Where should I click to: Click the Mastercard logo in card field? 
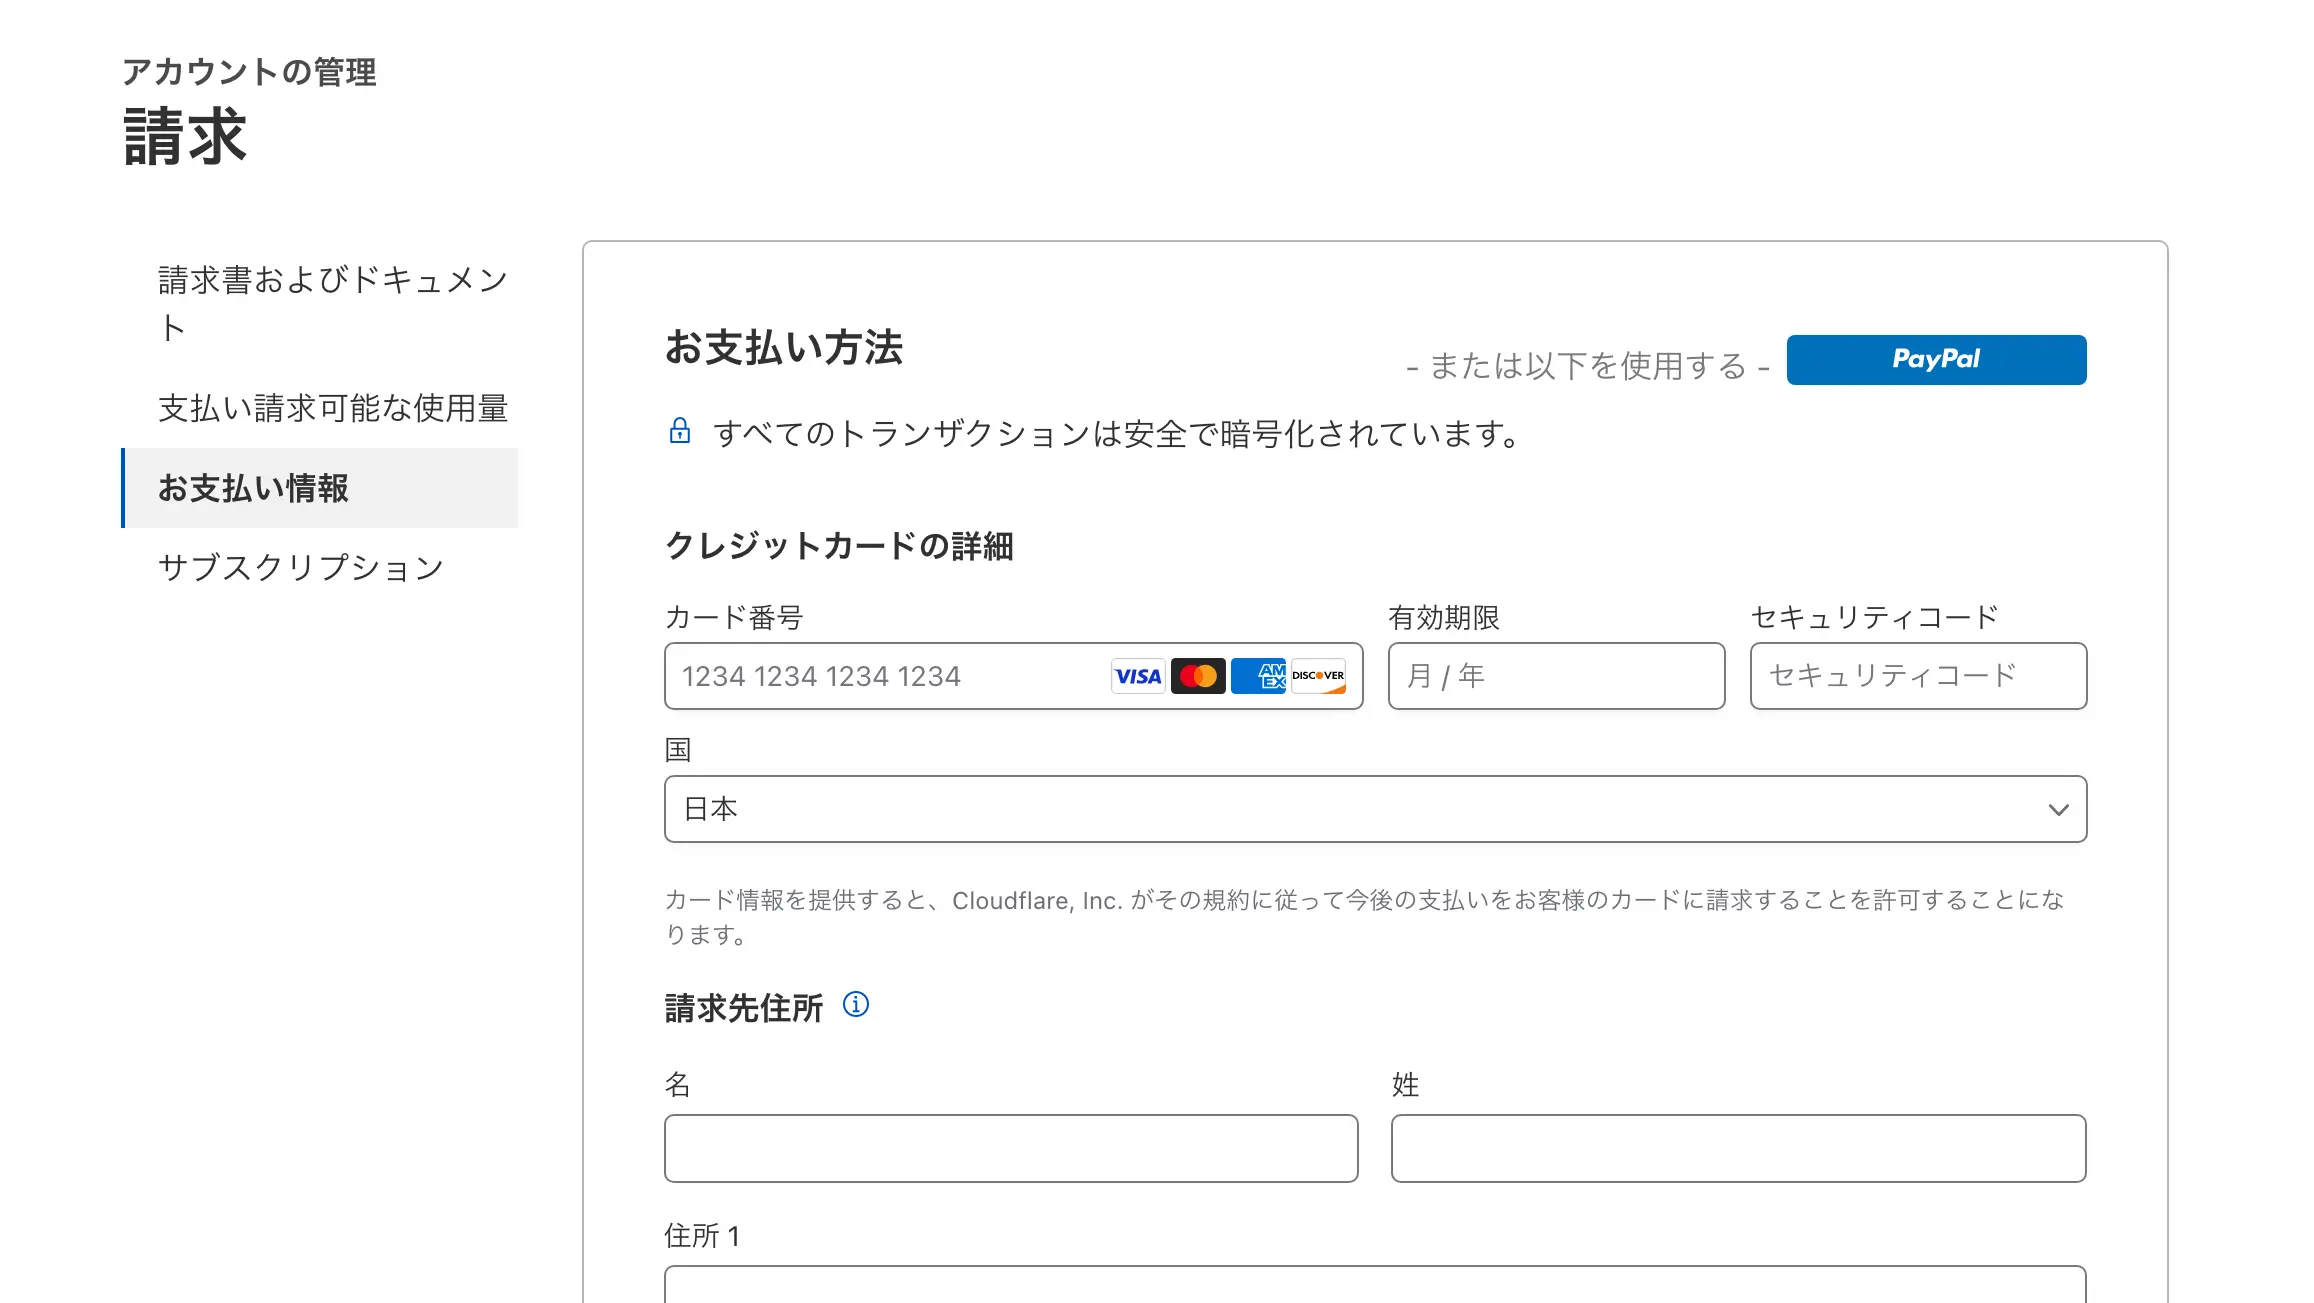click(1198, 677)
